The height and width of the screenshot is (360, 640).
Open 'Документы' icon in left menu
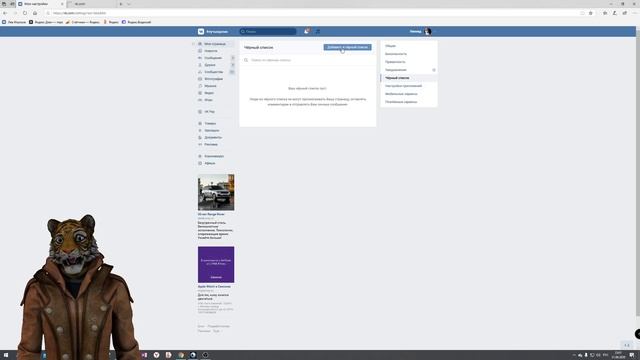click(x=200, y=137)
